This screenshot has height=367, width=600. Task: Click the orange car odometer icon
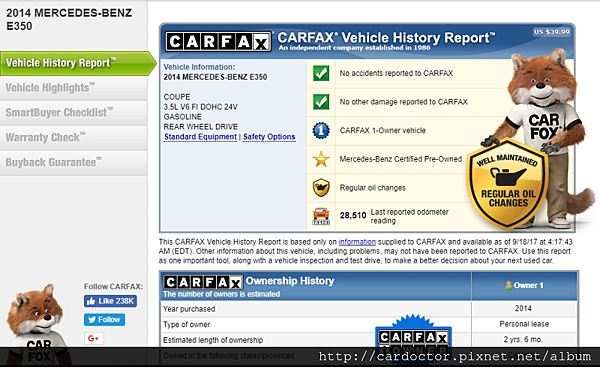pyautogui.click(x=321, y=216)
